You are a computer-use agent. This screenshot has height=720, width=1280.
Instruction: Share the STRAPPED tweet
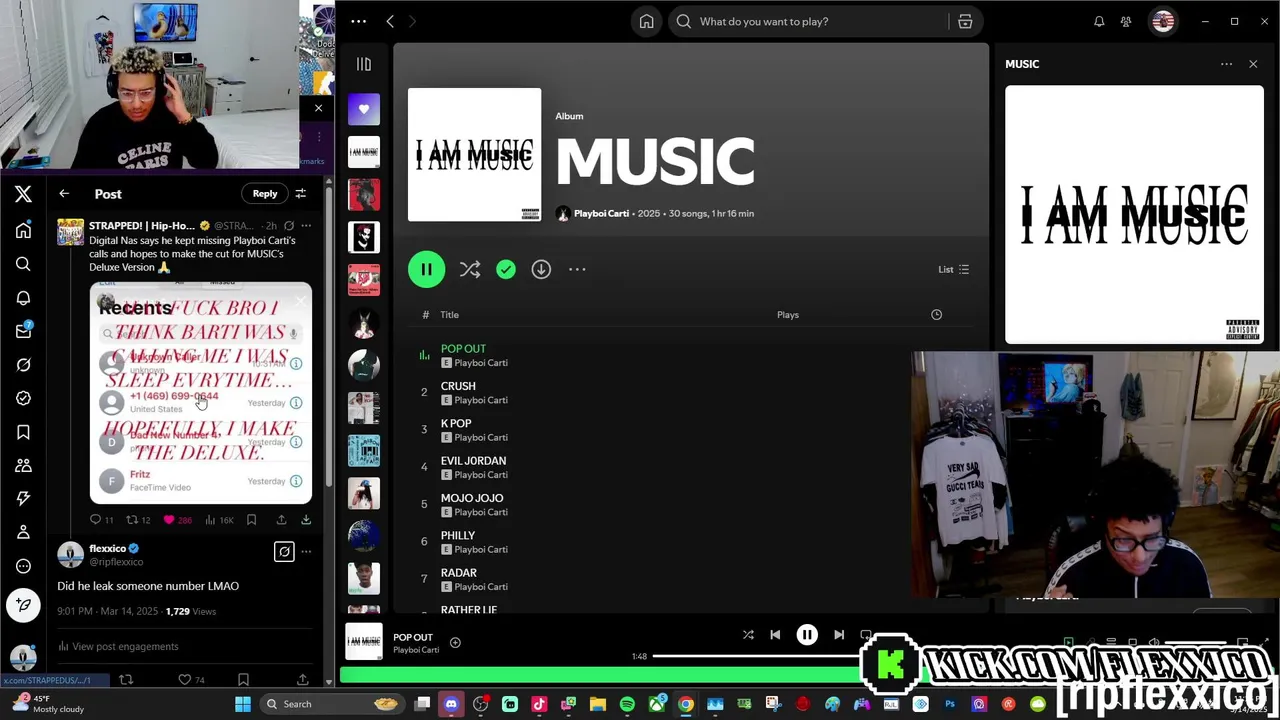pyautogui.click(x=281, y=520)
